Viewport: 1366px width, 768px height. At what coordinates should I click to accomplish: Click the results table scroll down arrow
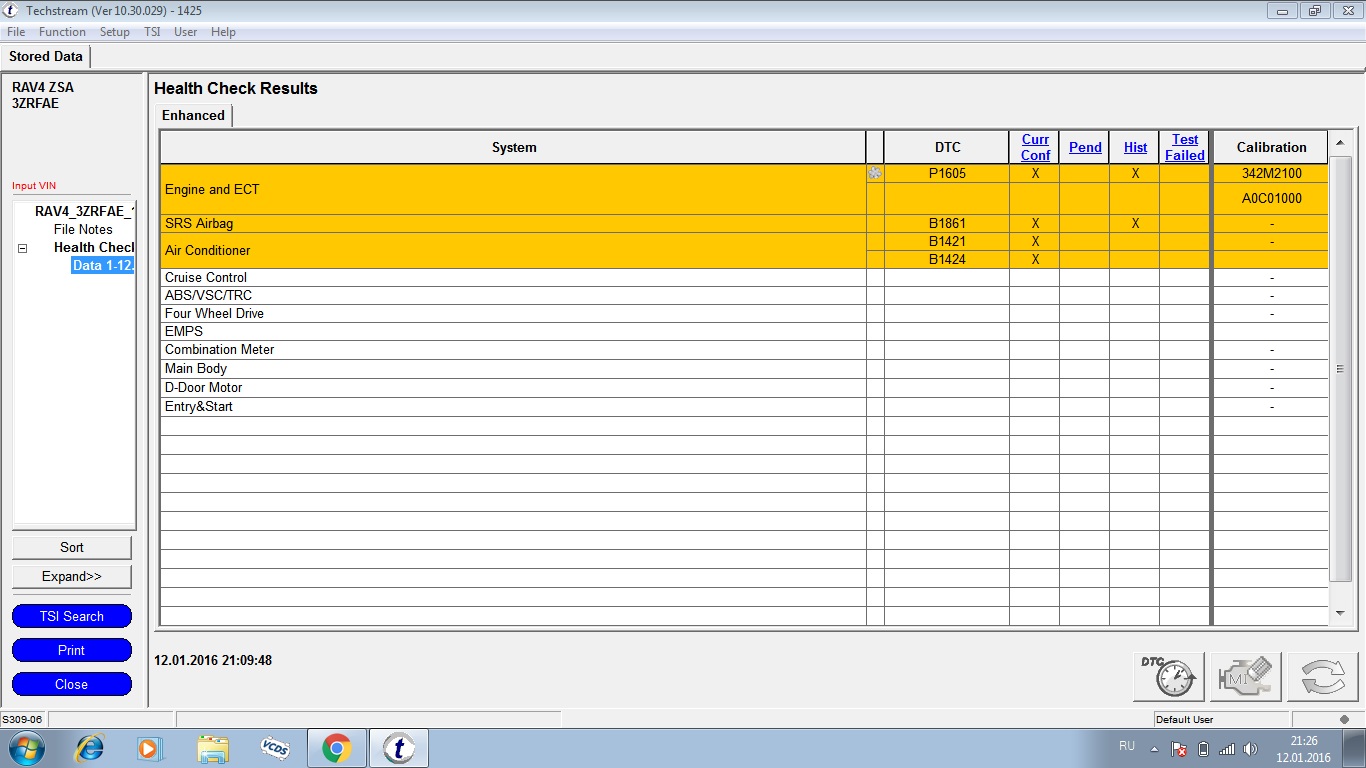tap(1341, 612)
